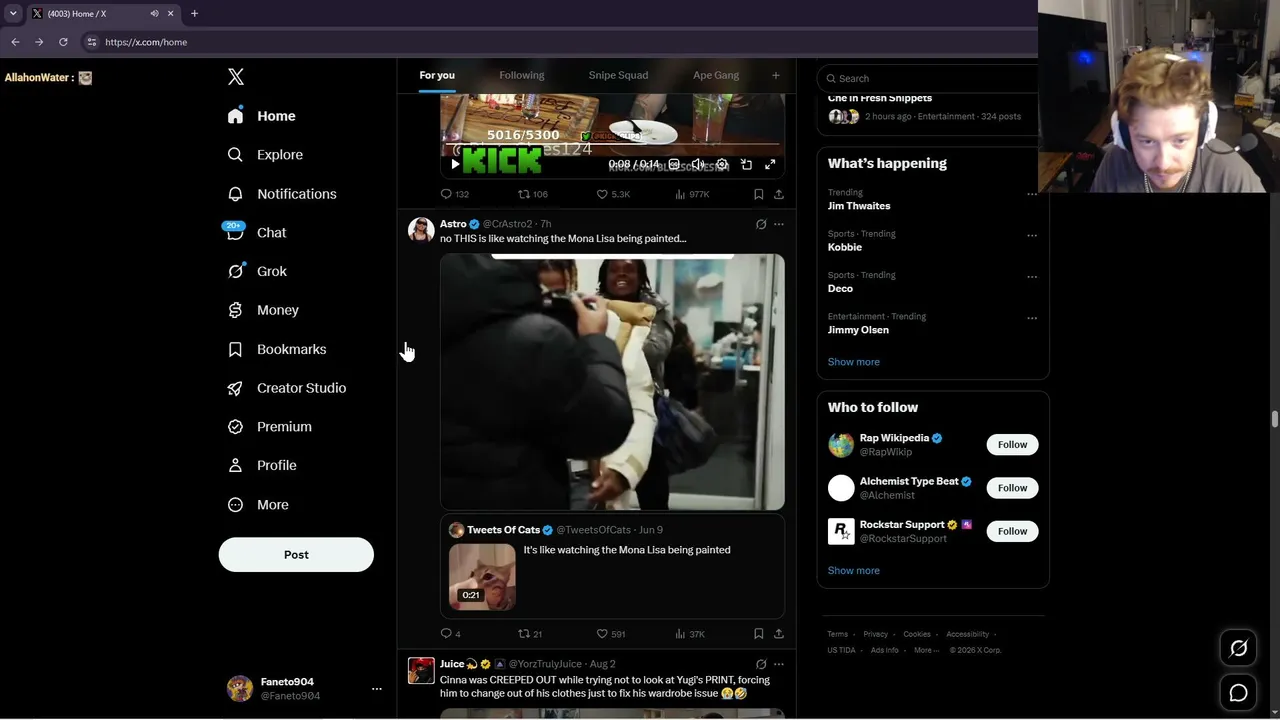
Task: Reply to Astro's Mona Lisa post
Action: (x=451, y=634)
